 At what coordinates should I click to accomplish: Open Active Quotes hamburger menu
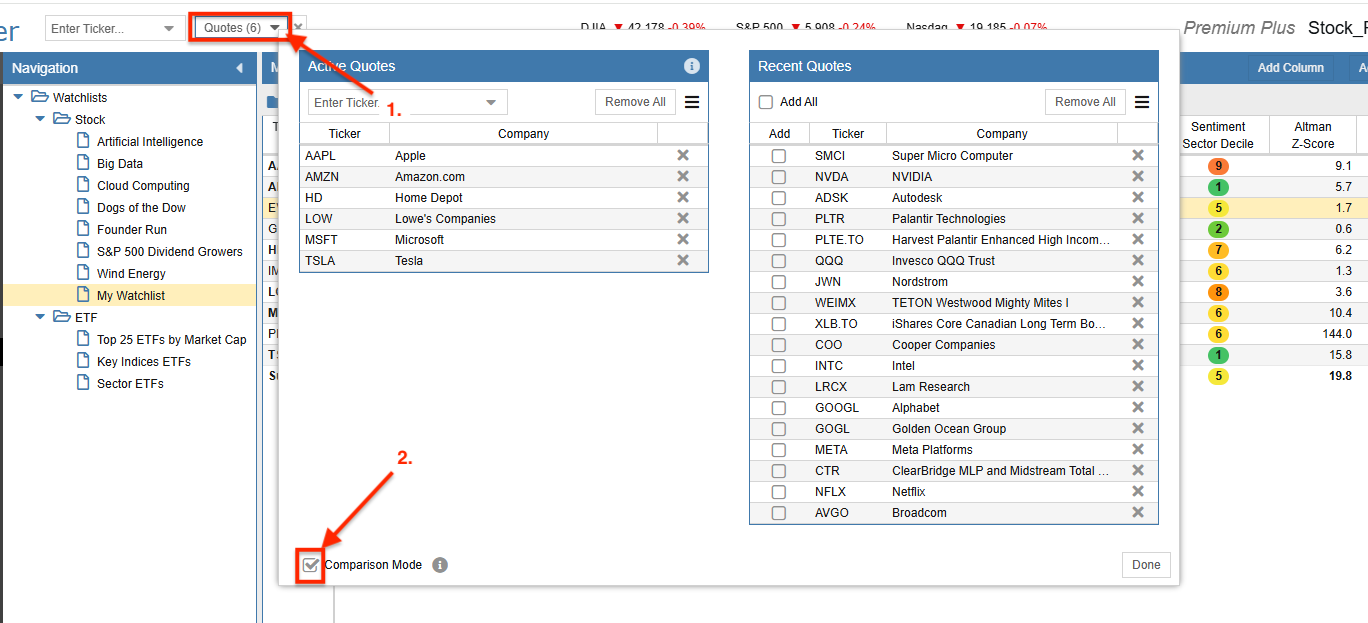pos(692,102)
